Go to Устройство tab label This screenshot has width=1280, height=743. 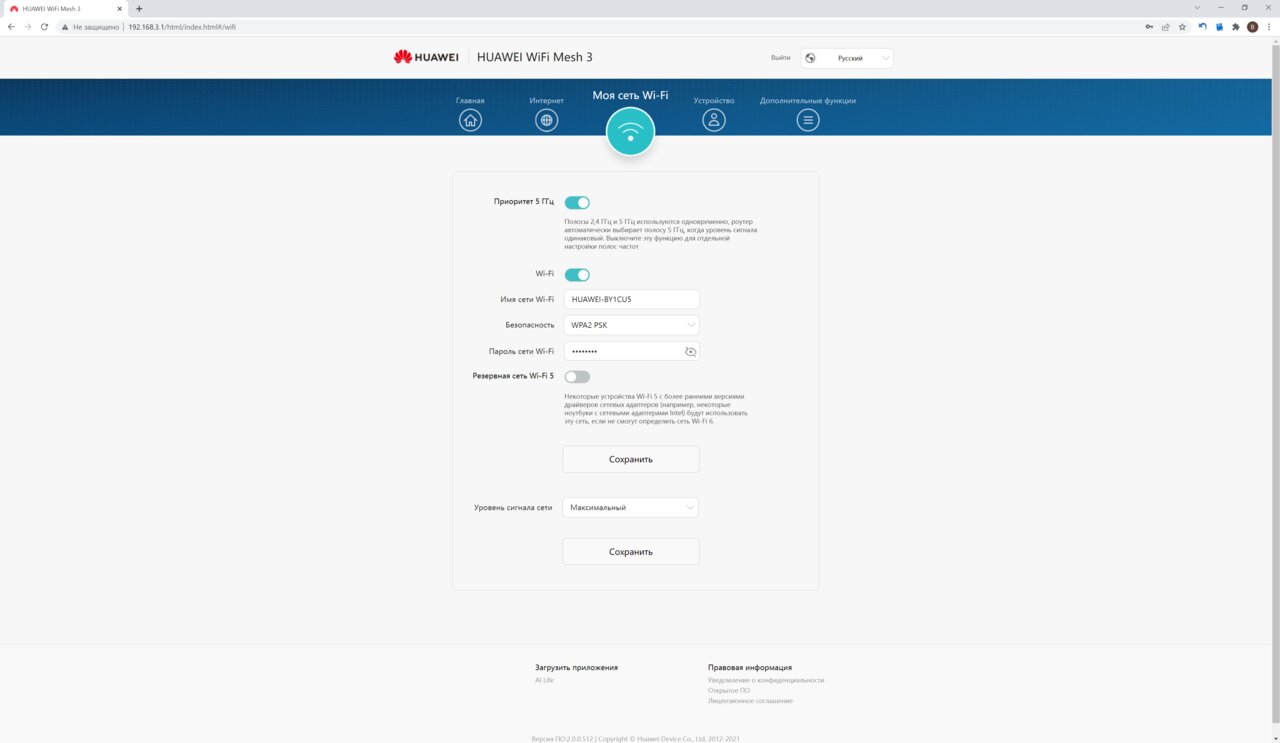714,100
